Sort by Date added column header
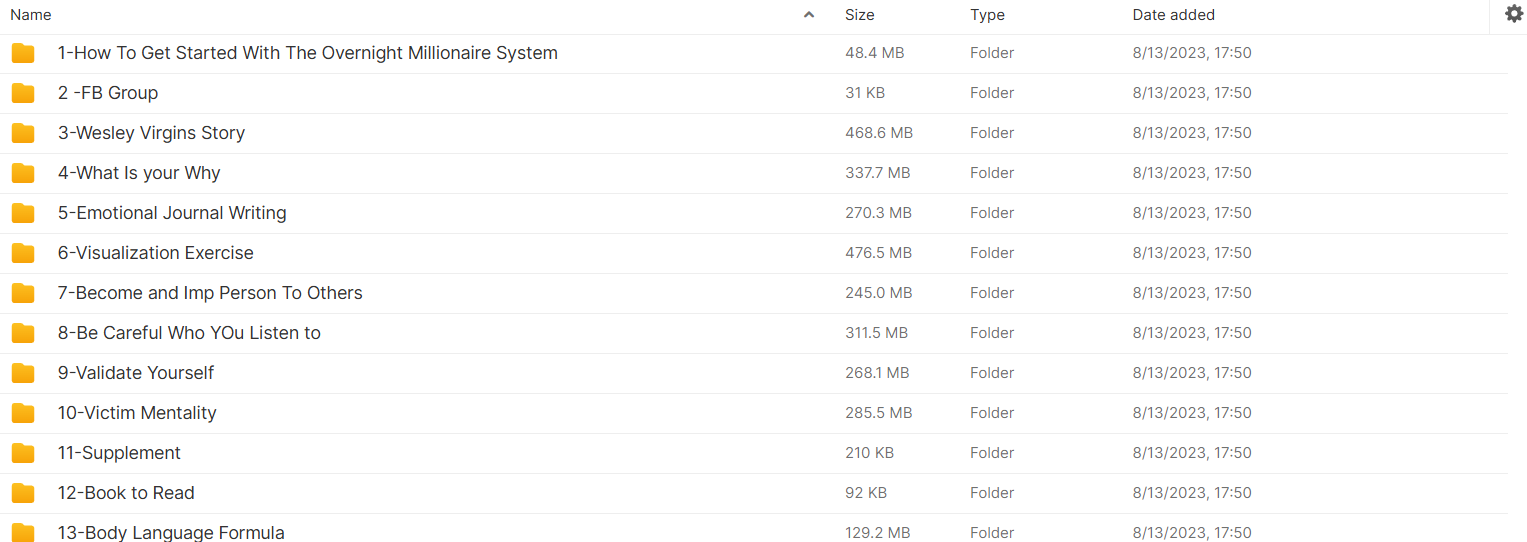The width and height of the screenshot is (1527, 542). [x=1173, y=15]
